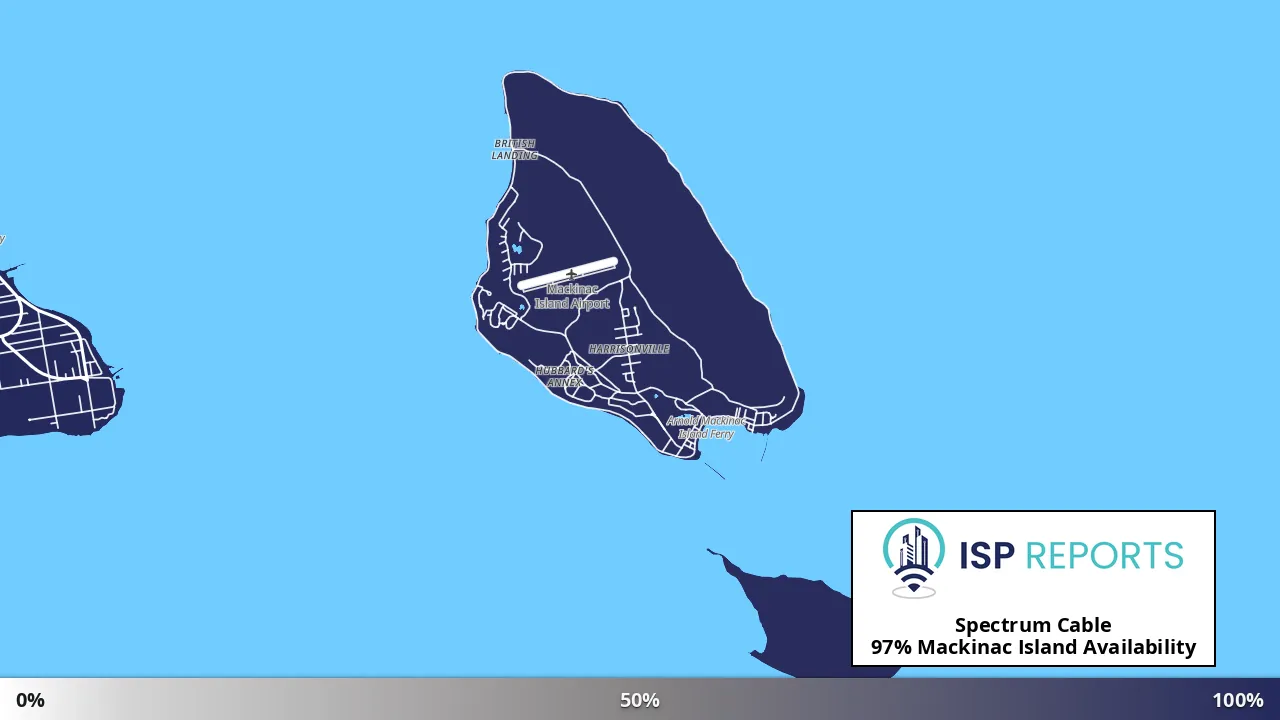Click the ISP Reports building logo icon

(914, 558)
